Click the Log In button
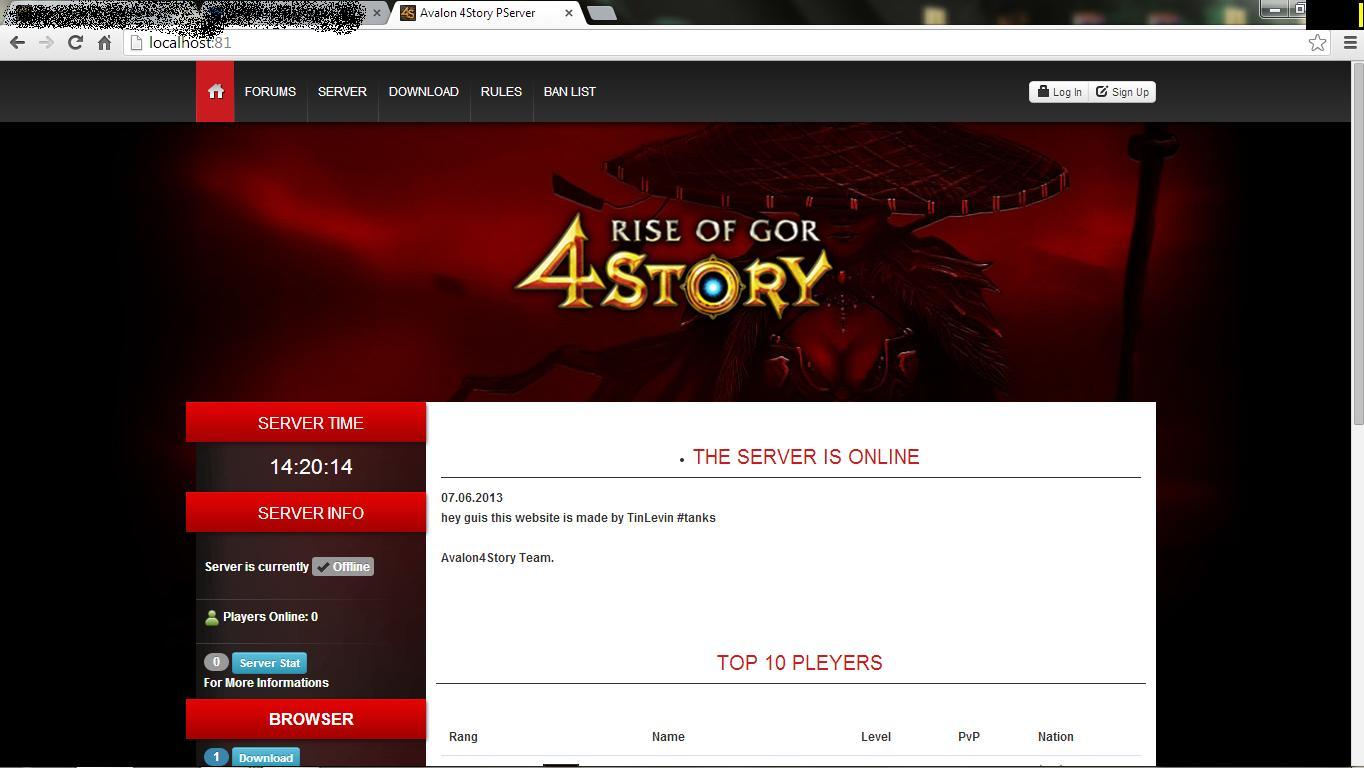 point(1059,92)
